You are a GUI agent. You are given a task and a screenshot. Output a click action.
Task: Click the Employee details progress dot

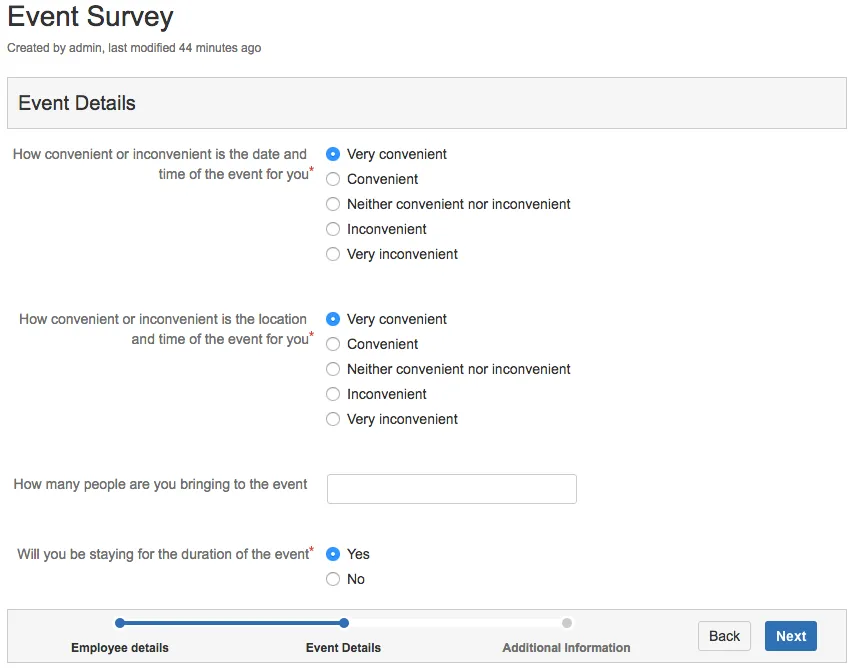point(120,623)
